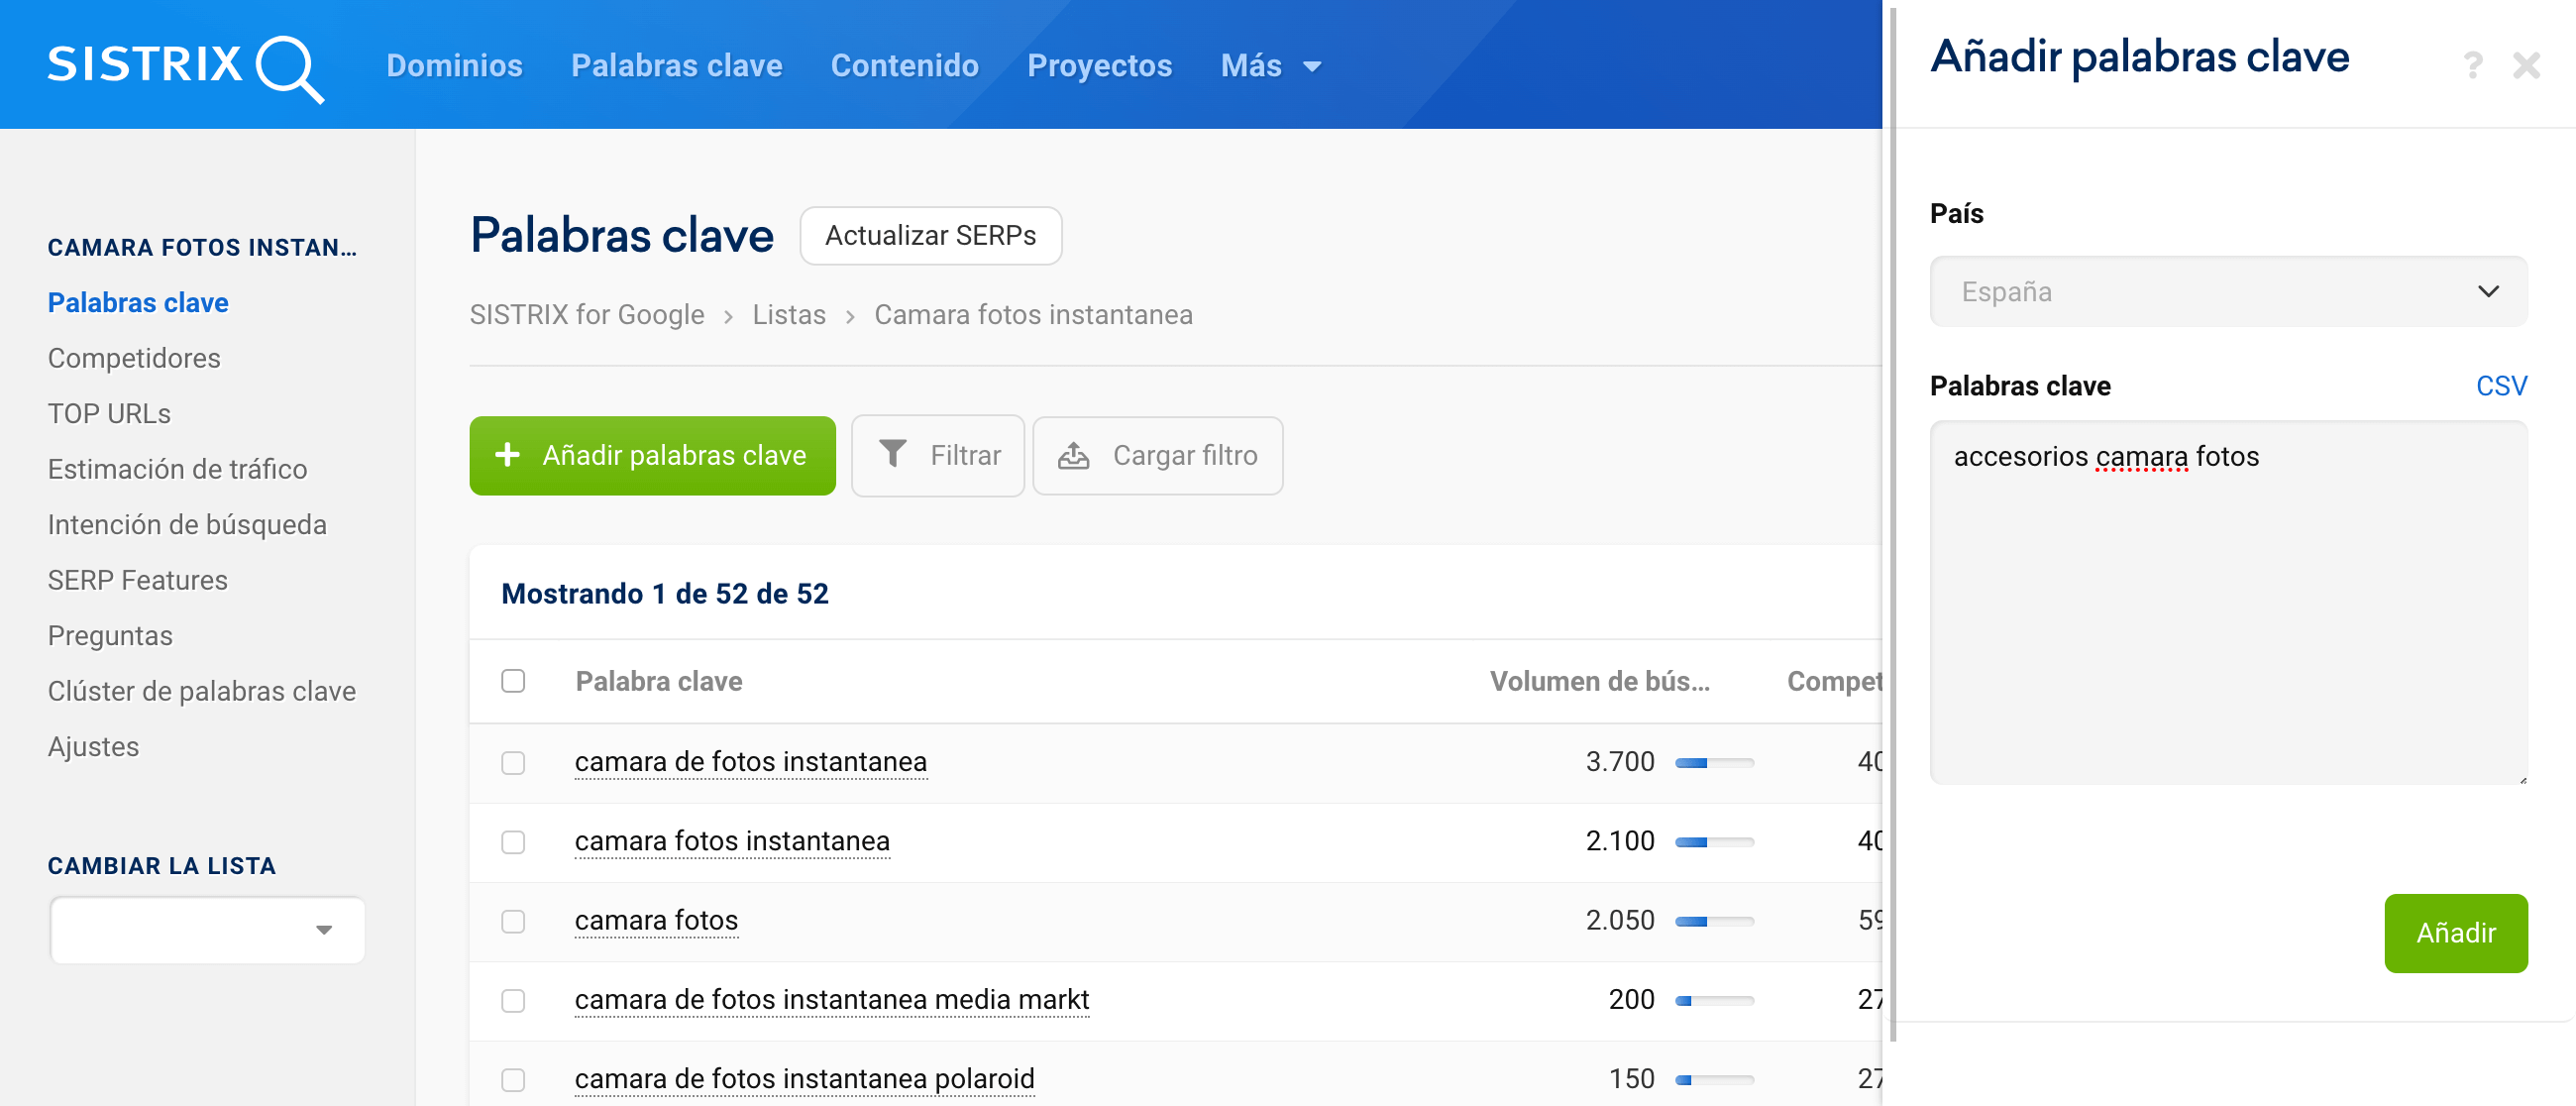The height and width of the screenshot is (1106, 2576).
Task: Click search volume bar for camara fotos
Action: 1714,920
